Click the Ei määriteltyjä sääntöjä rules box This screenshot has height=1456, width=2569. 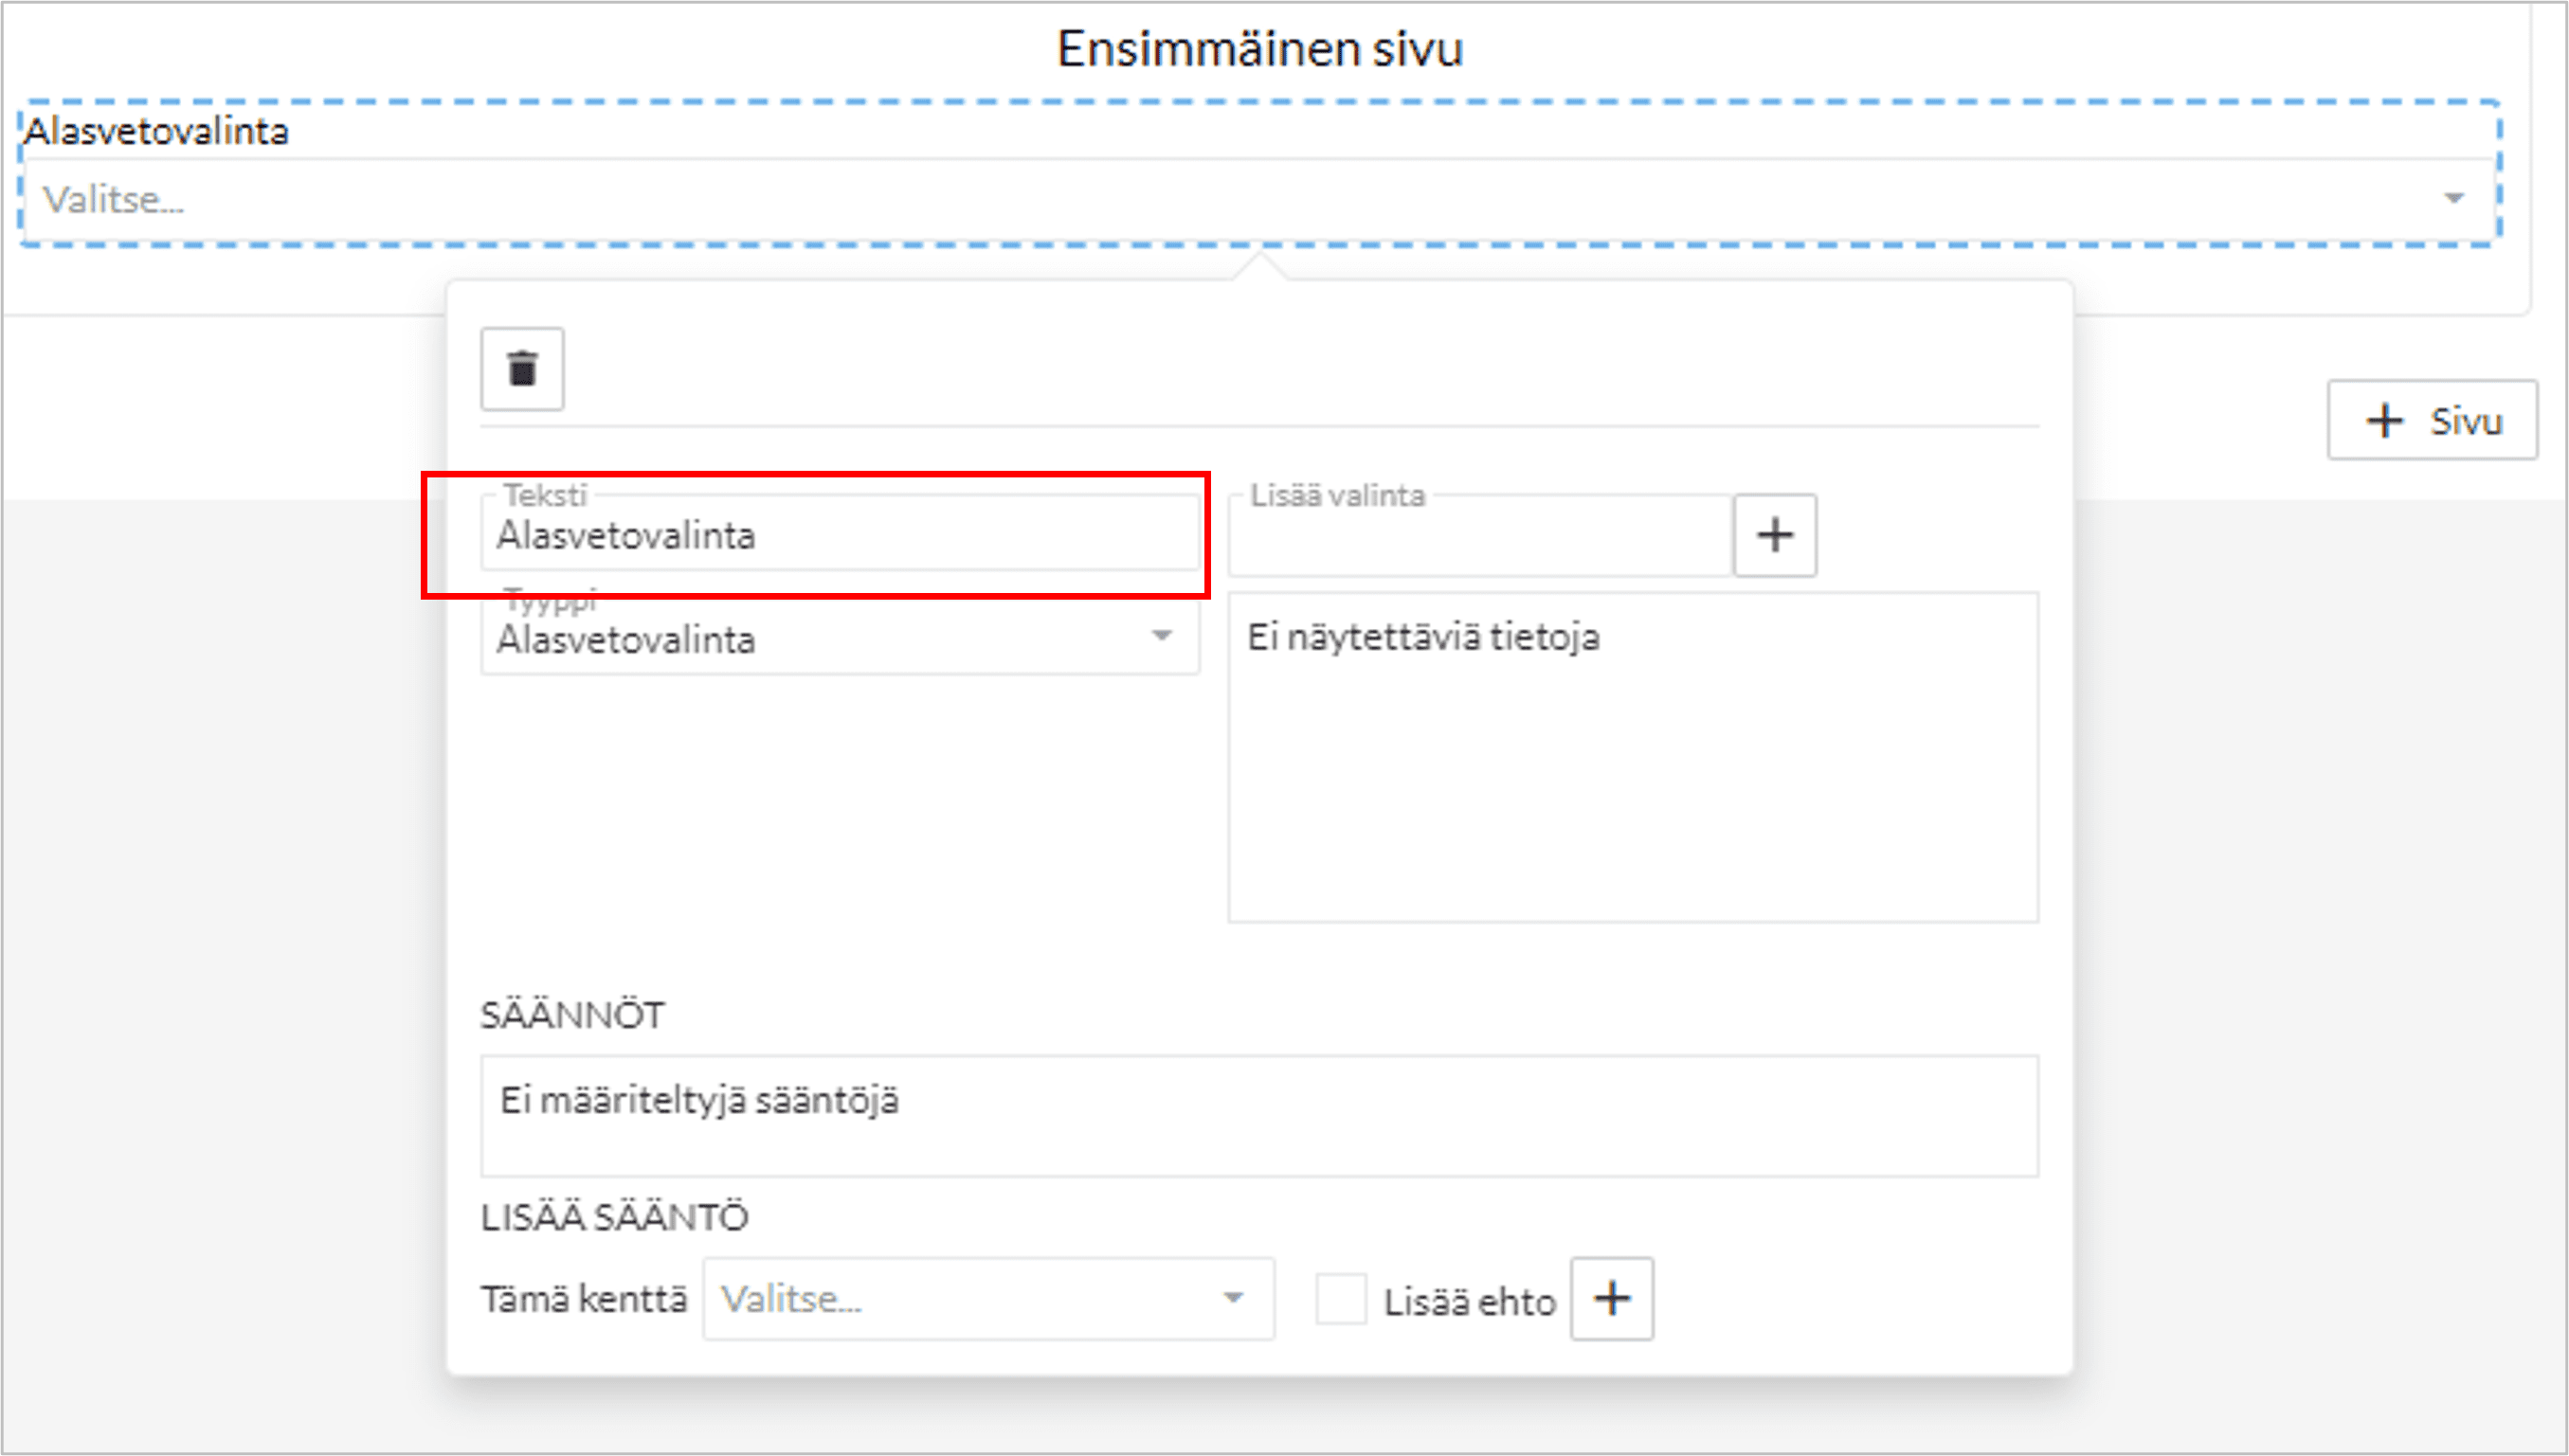pyautogui.click(x=1258, y=1115)
